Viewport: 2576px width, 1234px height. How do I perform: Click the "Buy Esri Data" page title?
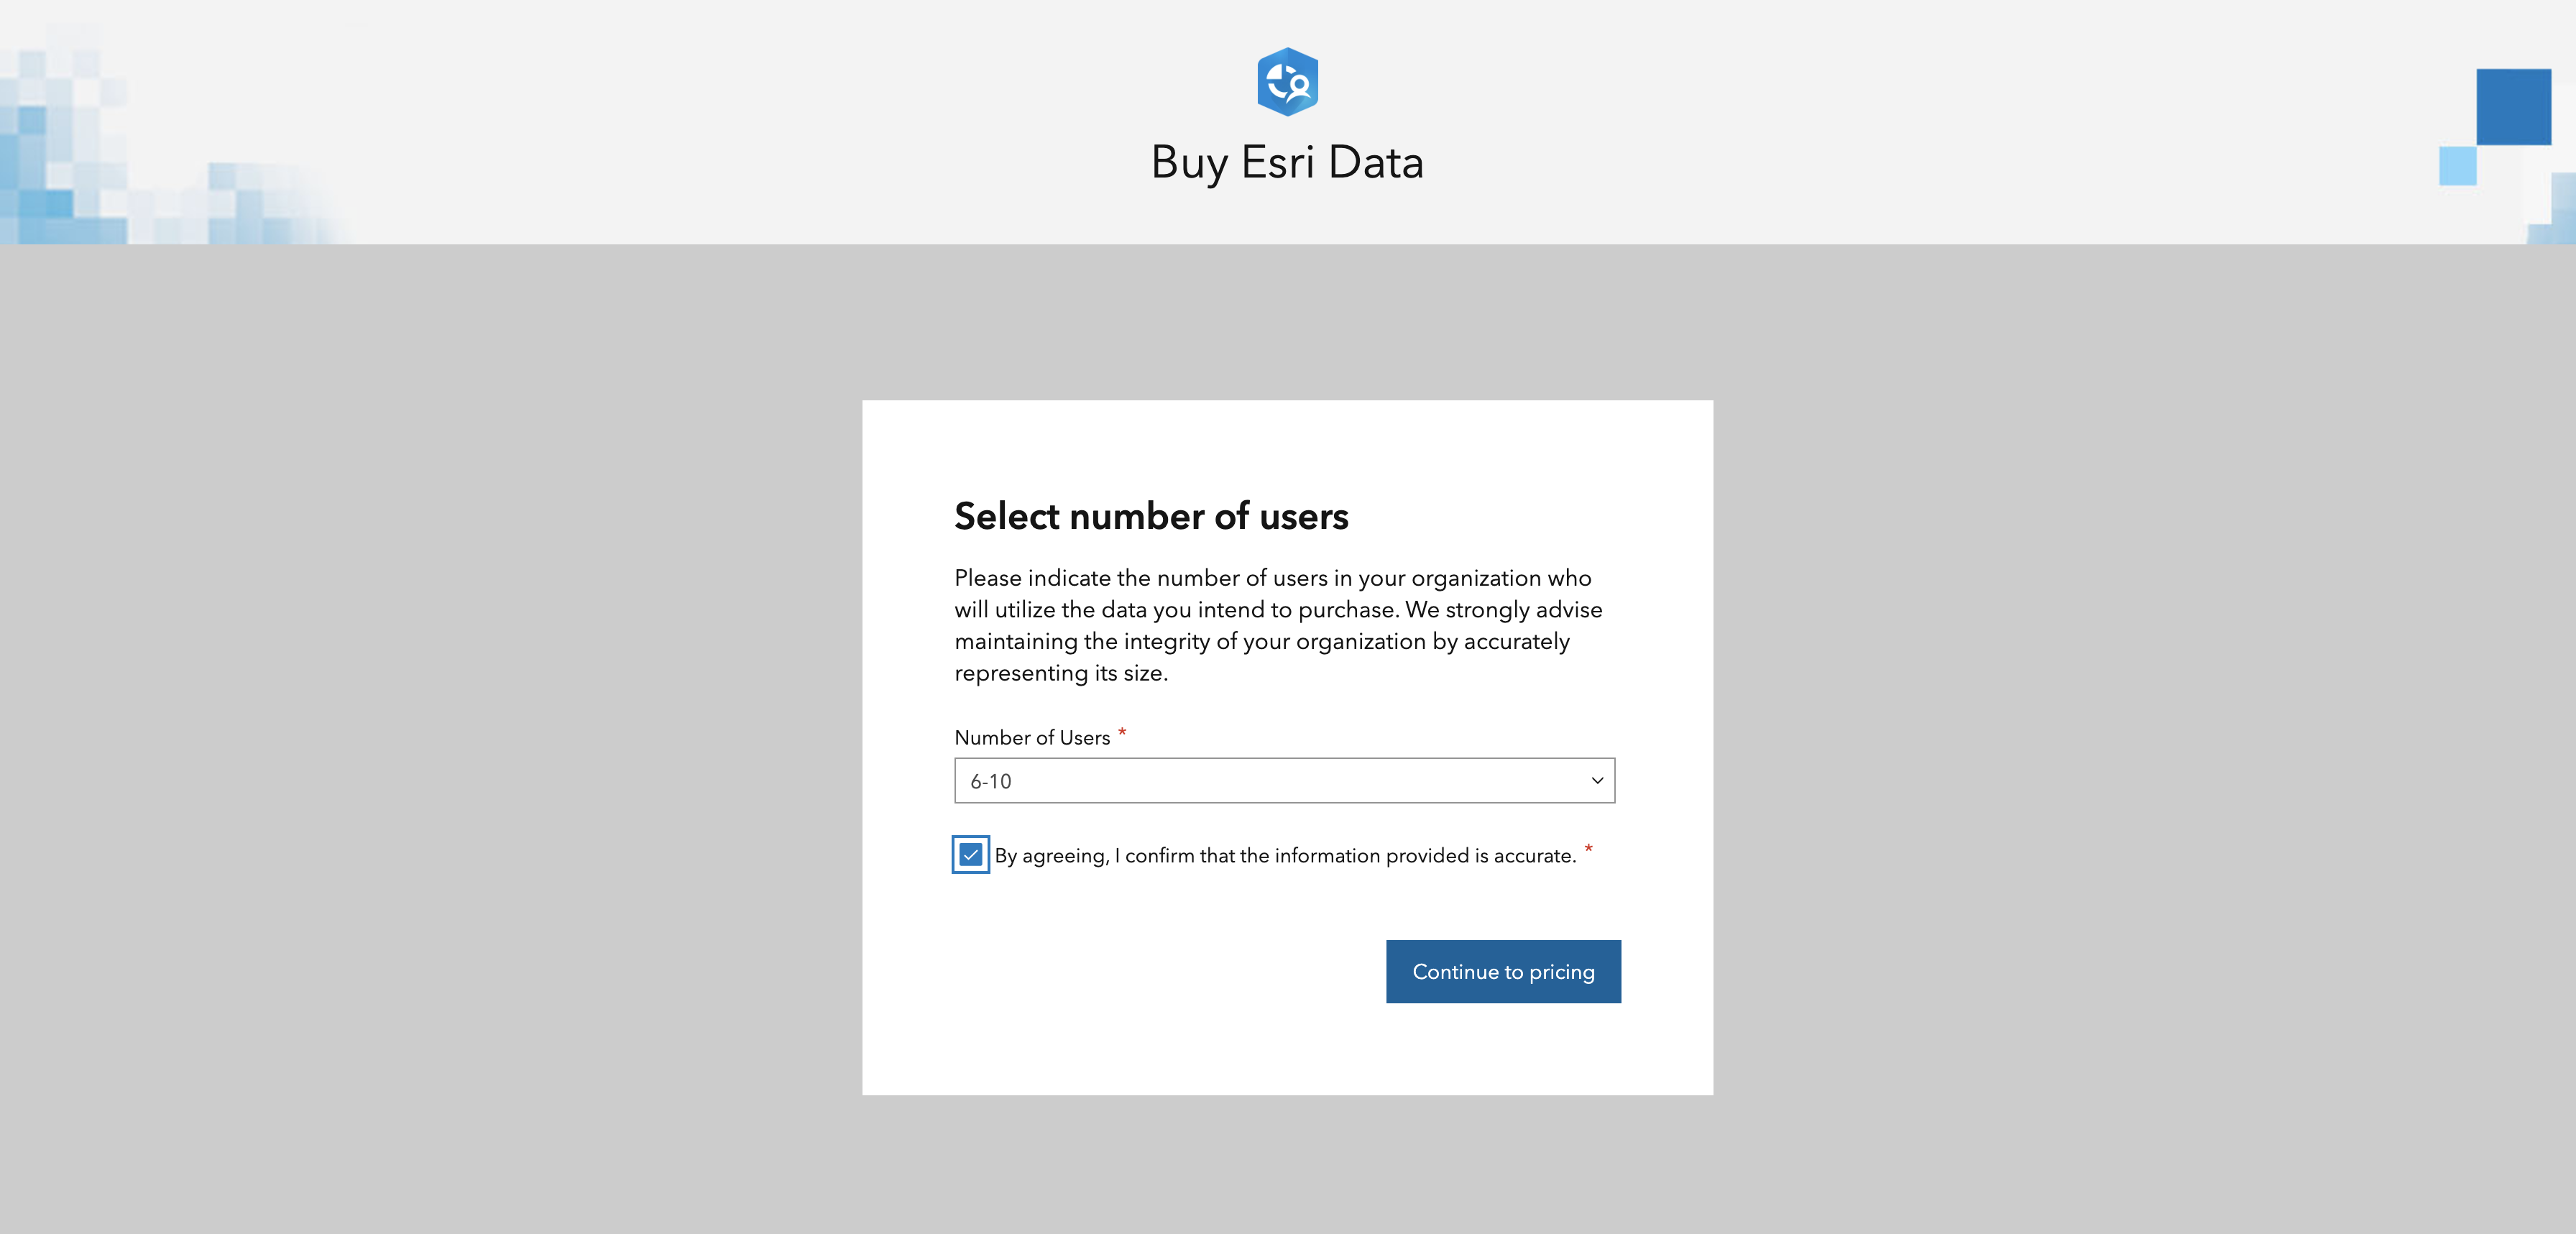coord(1287,162)
